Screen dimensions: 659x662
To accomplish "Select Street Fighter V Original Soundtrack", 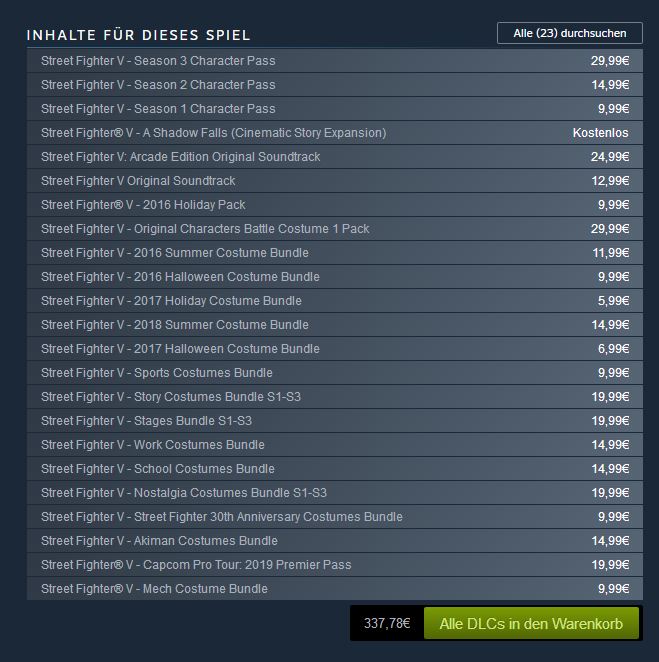I will (335, 181).
